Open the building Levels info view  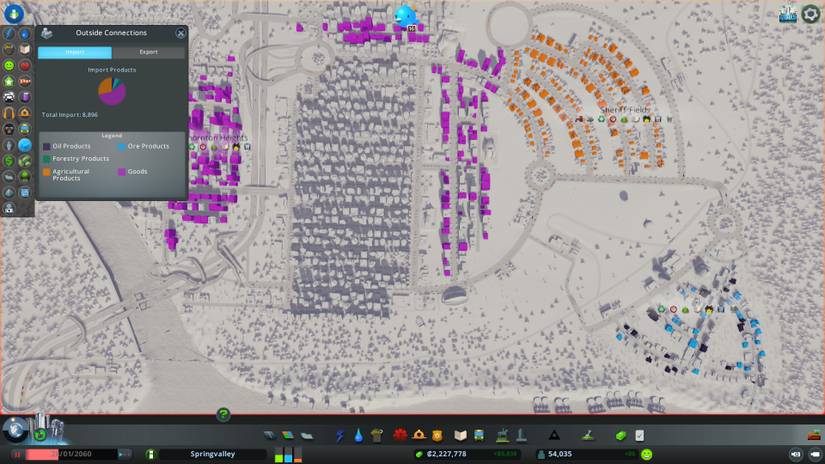point(9,82)
